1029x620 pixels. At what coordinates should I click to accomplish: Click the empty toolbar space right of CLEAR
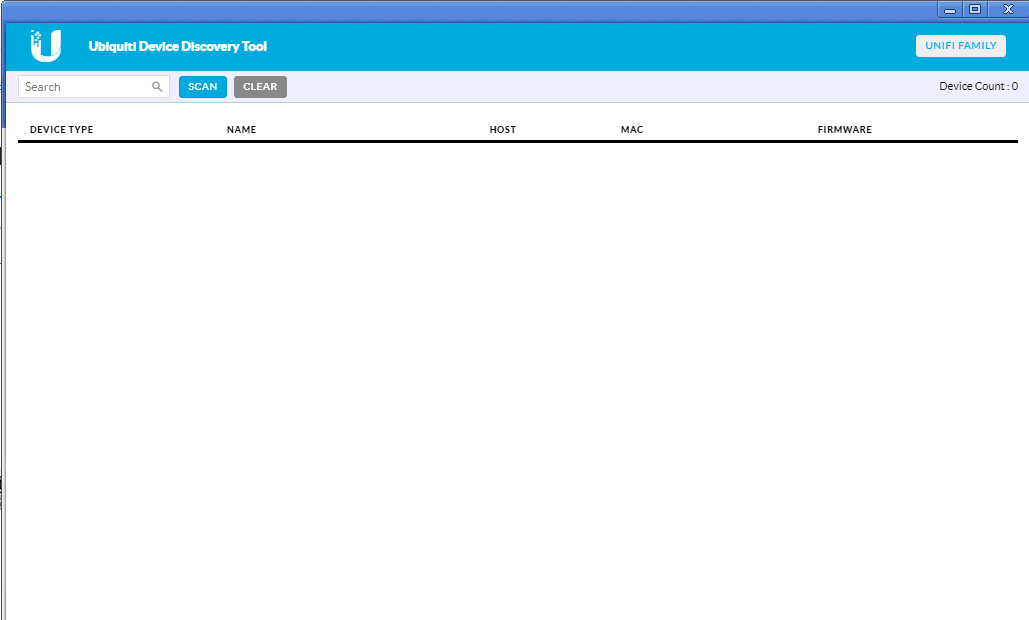[x=600, y=87]
